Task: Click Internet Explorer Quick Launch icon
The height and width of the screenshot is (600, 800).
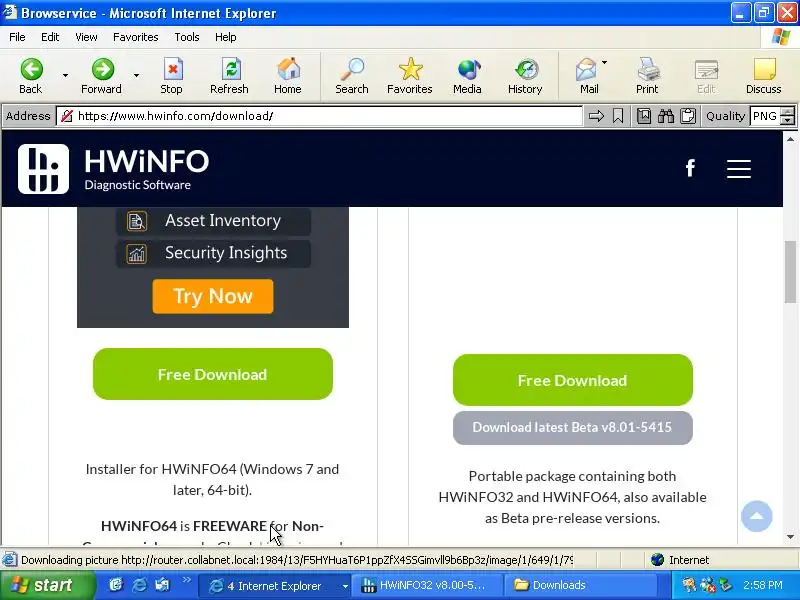Action: (139, 585)
